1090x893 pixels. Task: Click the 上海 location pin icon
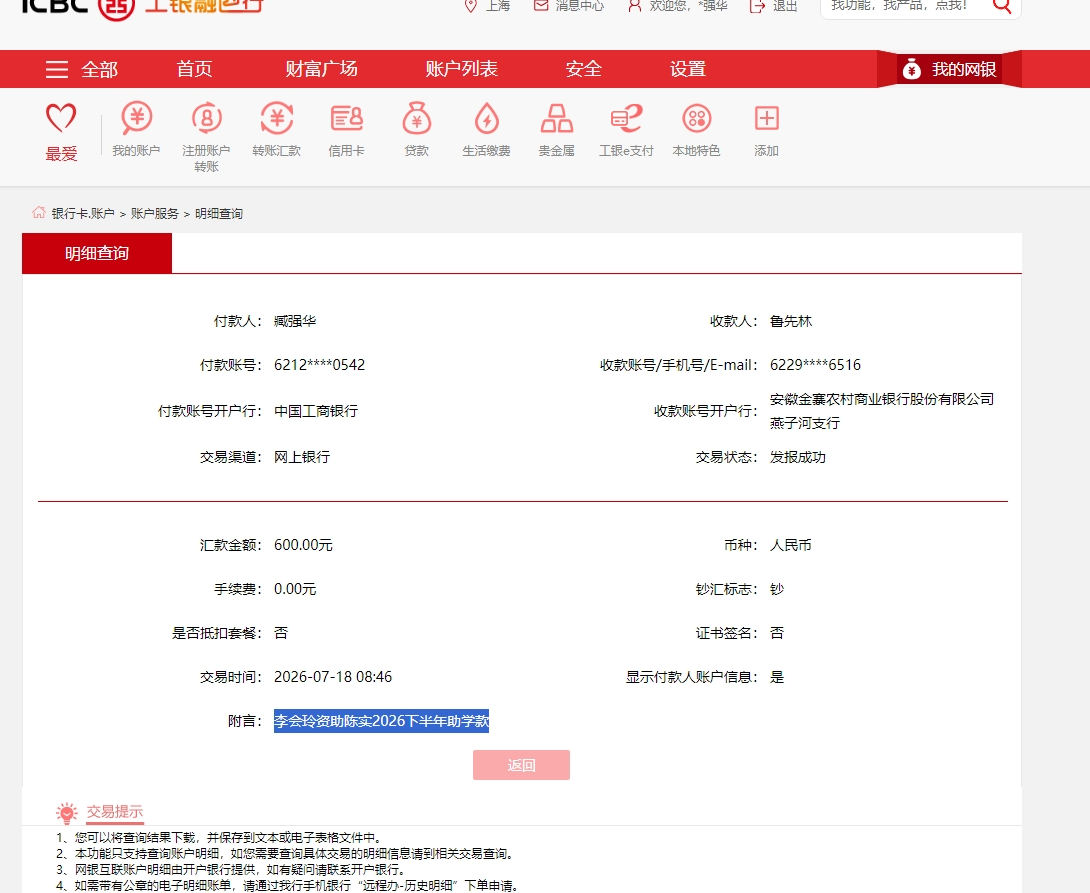[471, 6]
